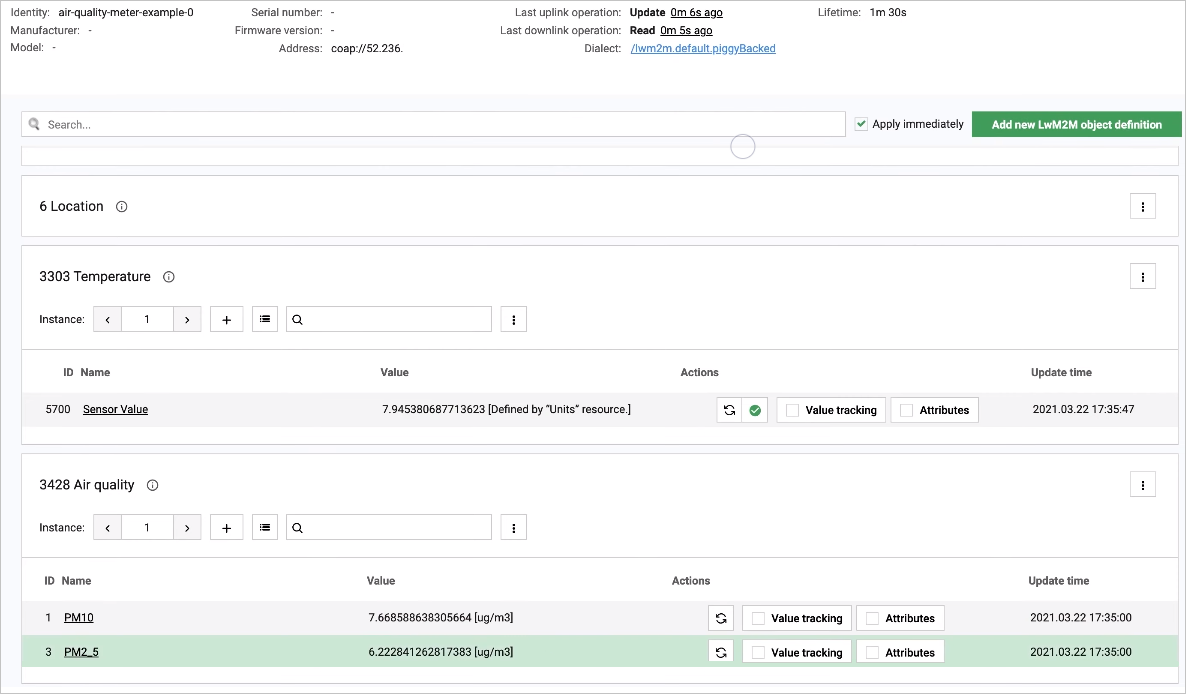The image size is (1186, 694).
Task: Click green check icon in Sensor Value row
Action: (755, 410)
